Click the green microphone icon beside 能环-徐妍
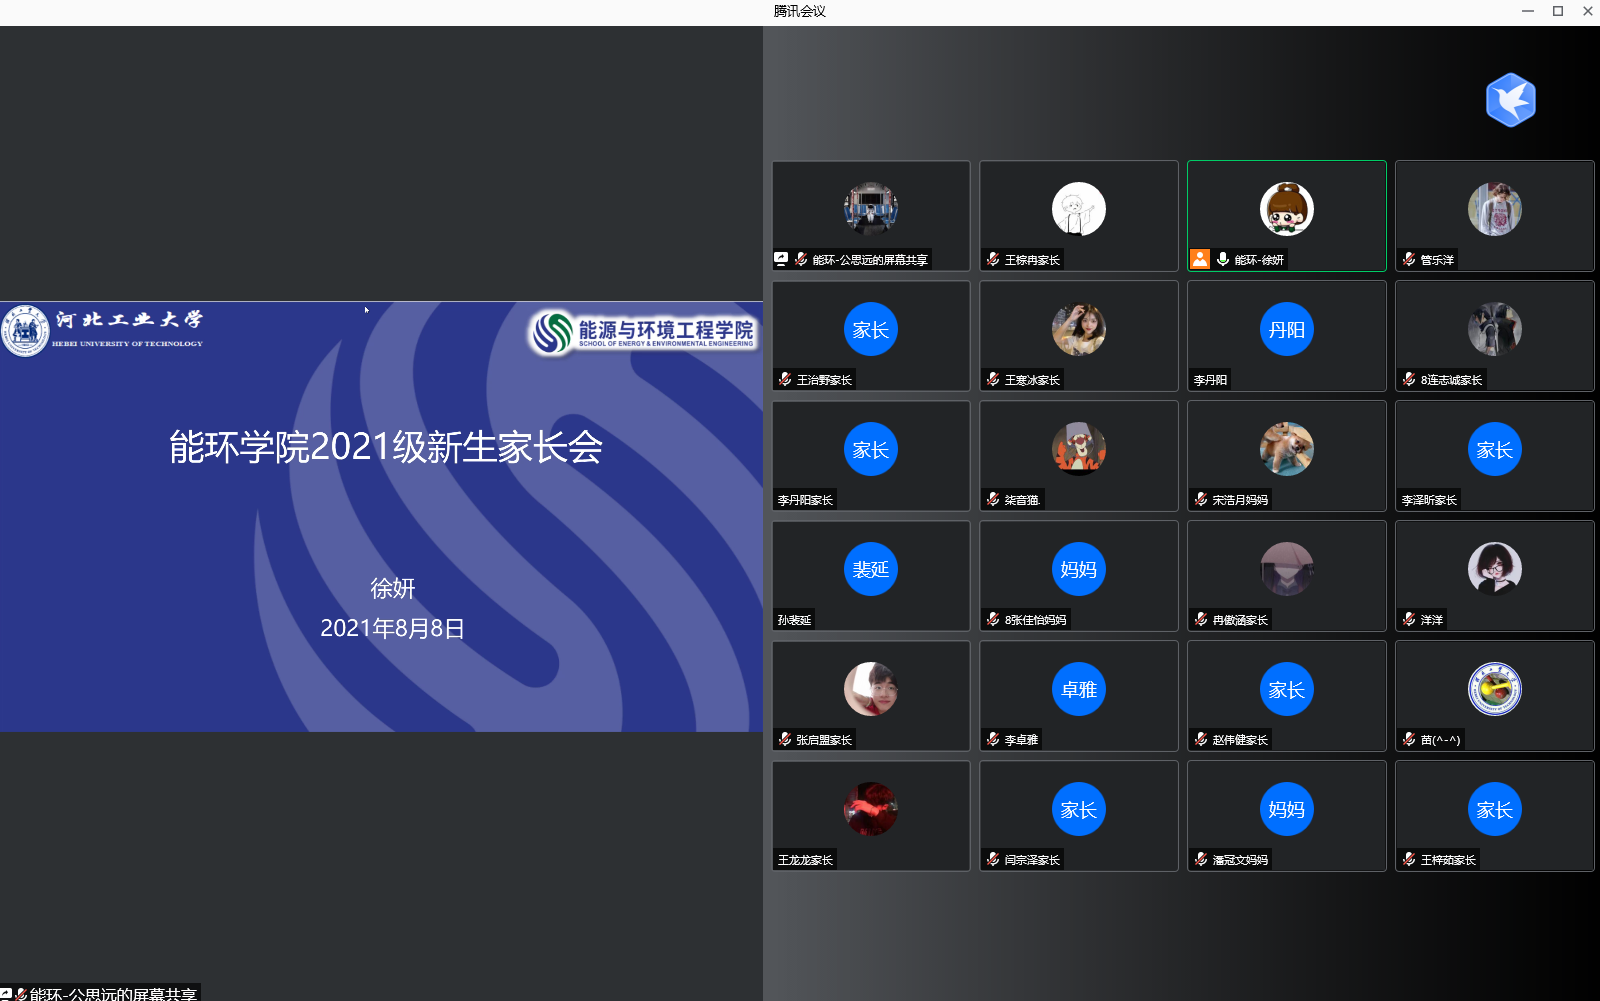 1222,260
